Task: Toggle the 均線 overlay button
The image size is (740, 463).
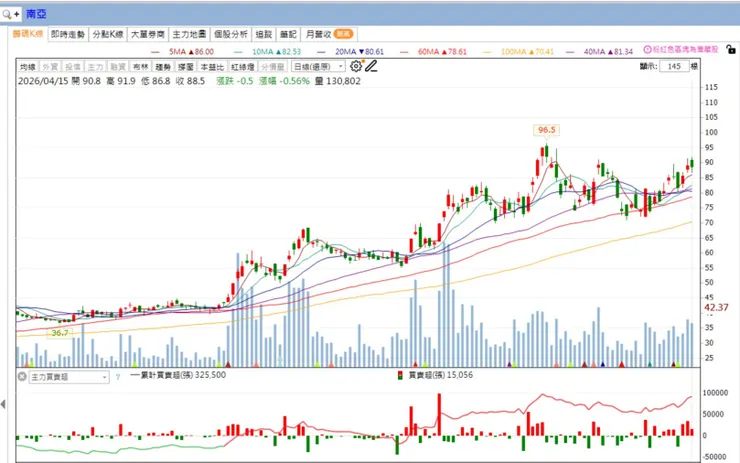Action: pyautogui.click(x=28, y=67)
